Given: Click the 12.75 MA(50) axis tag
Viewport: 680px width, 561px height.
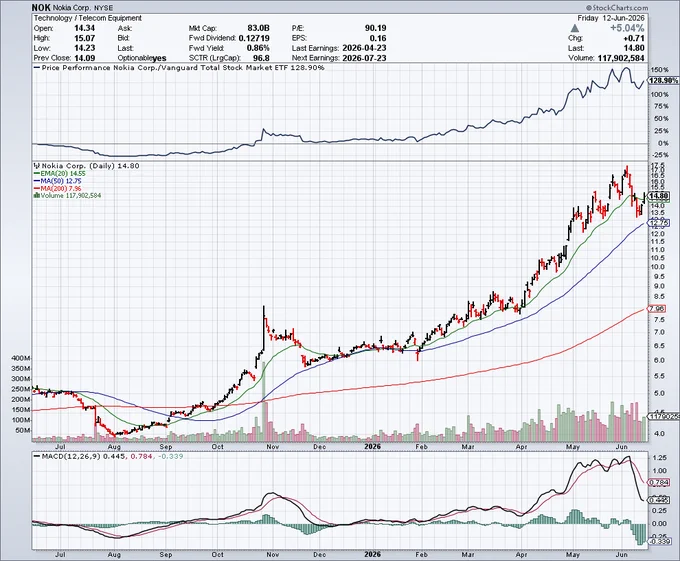Looking at the screenshot, I should coord(659,223).
